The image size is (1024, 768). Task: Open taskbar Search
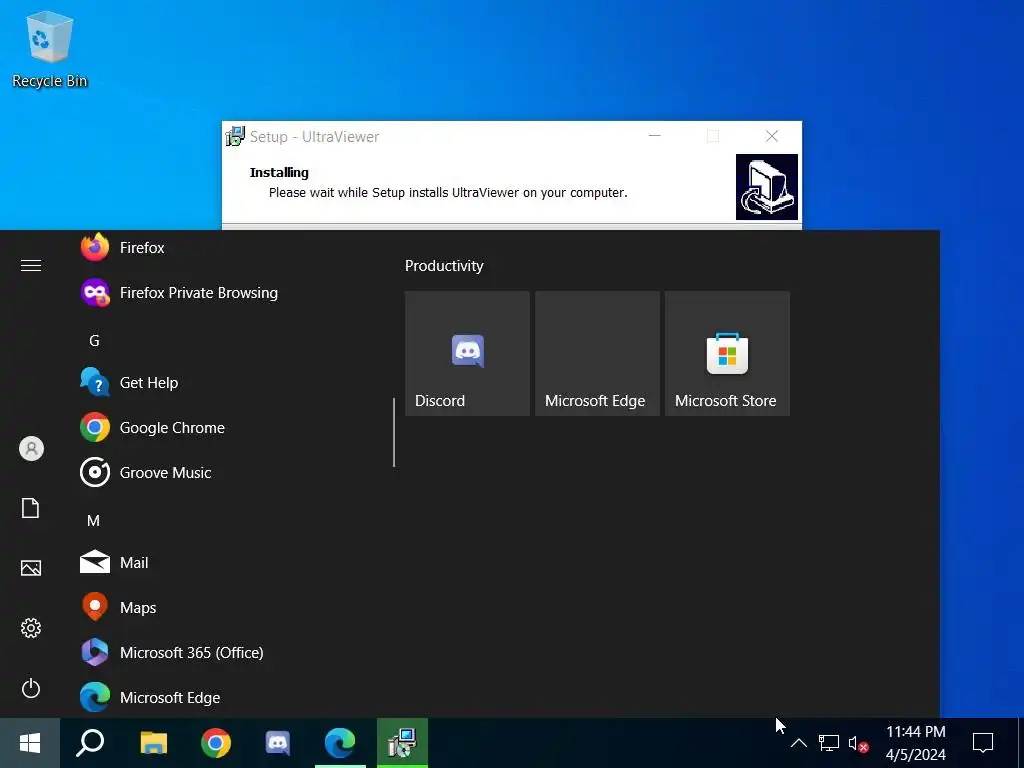pyautogui.click(x=90, y=743)
